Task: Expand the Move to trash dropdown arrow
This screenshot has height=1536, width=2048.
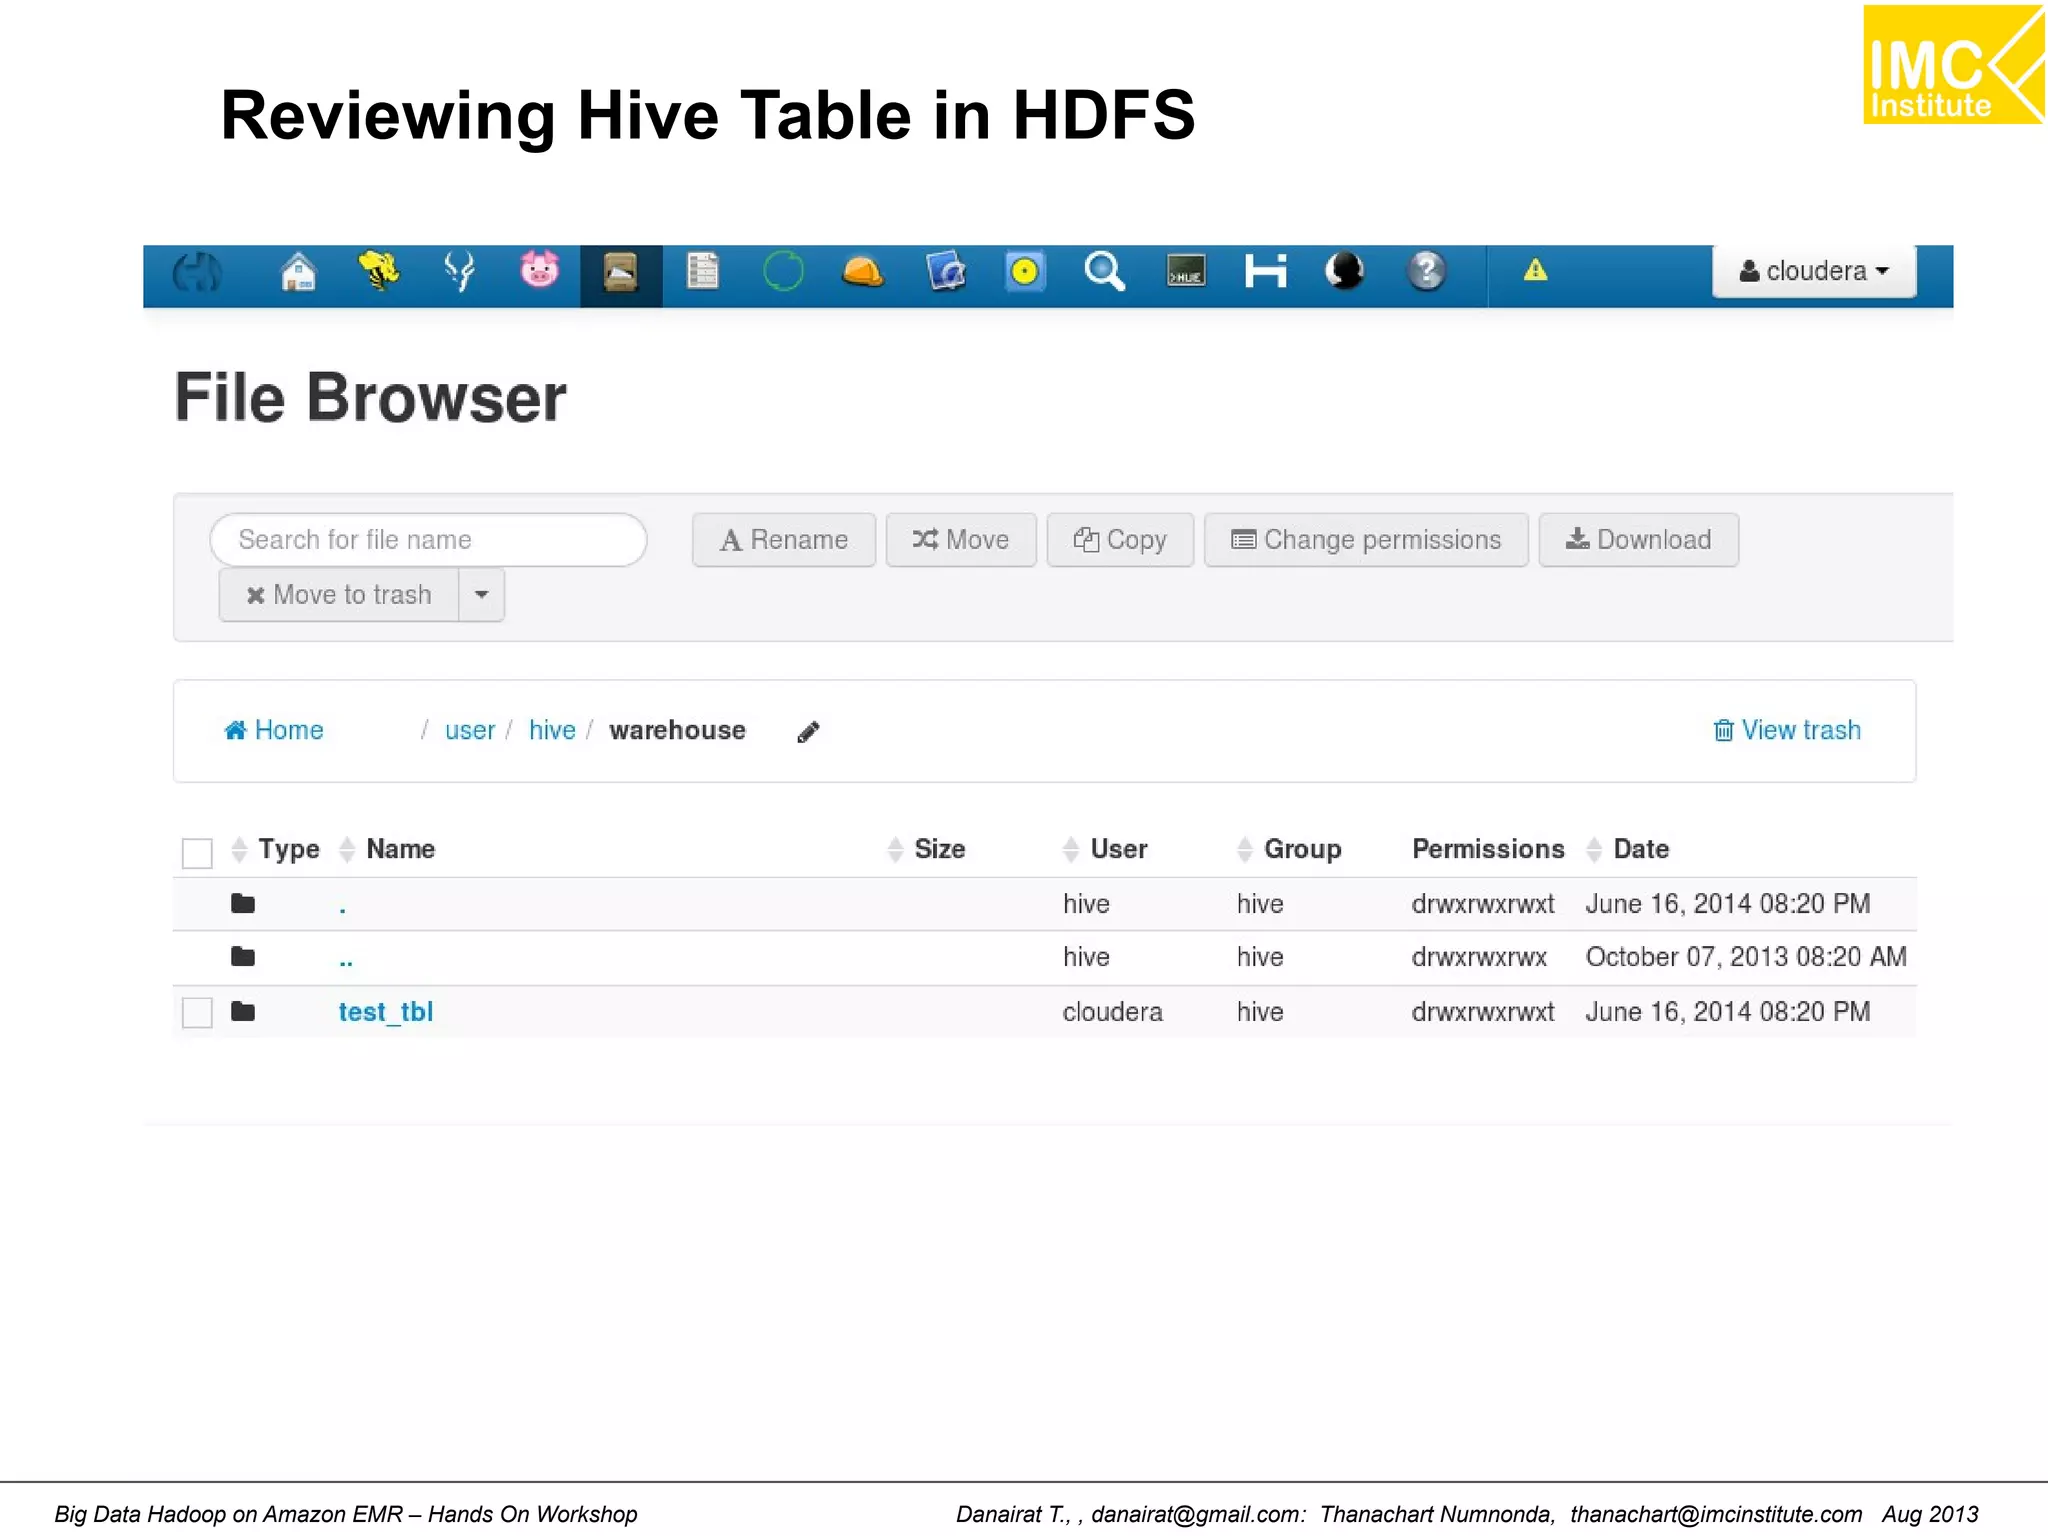Action: [481, 595]
